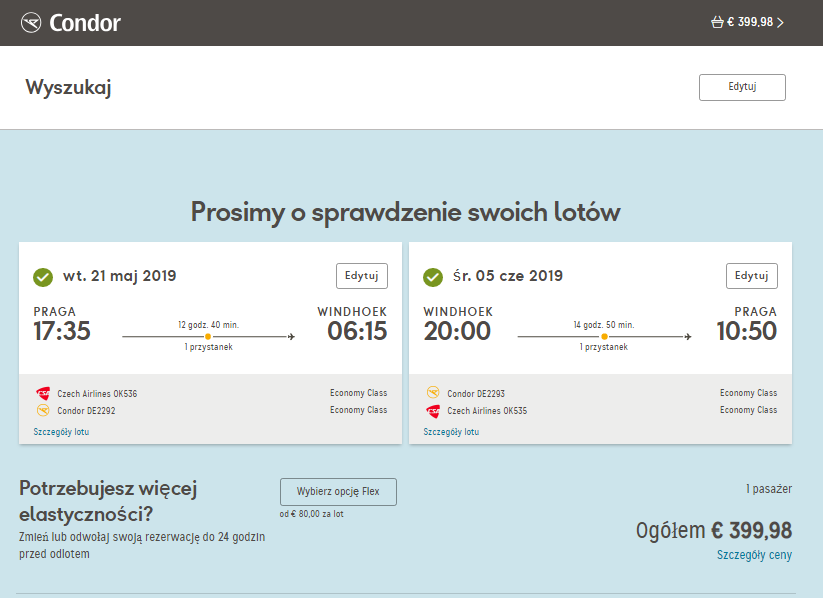Viewport: 823px width, 598px height.
Task: Click the return flight stopover dot
Action: coord(604,337)
